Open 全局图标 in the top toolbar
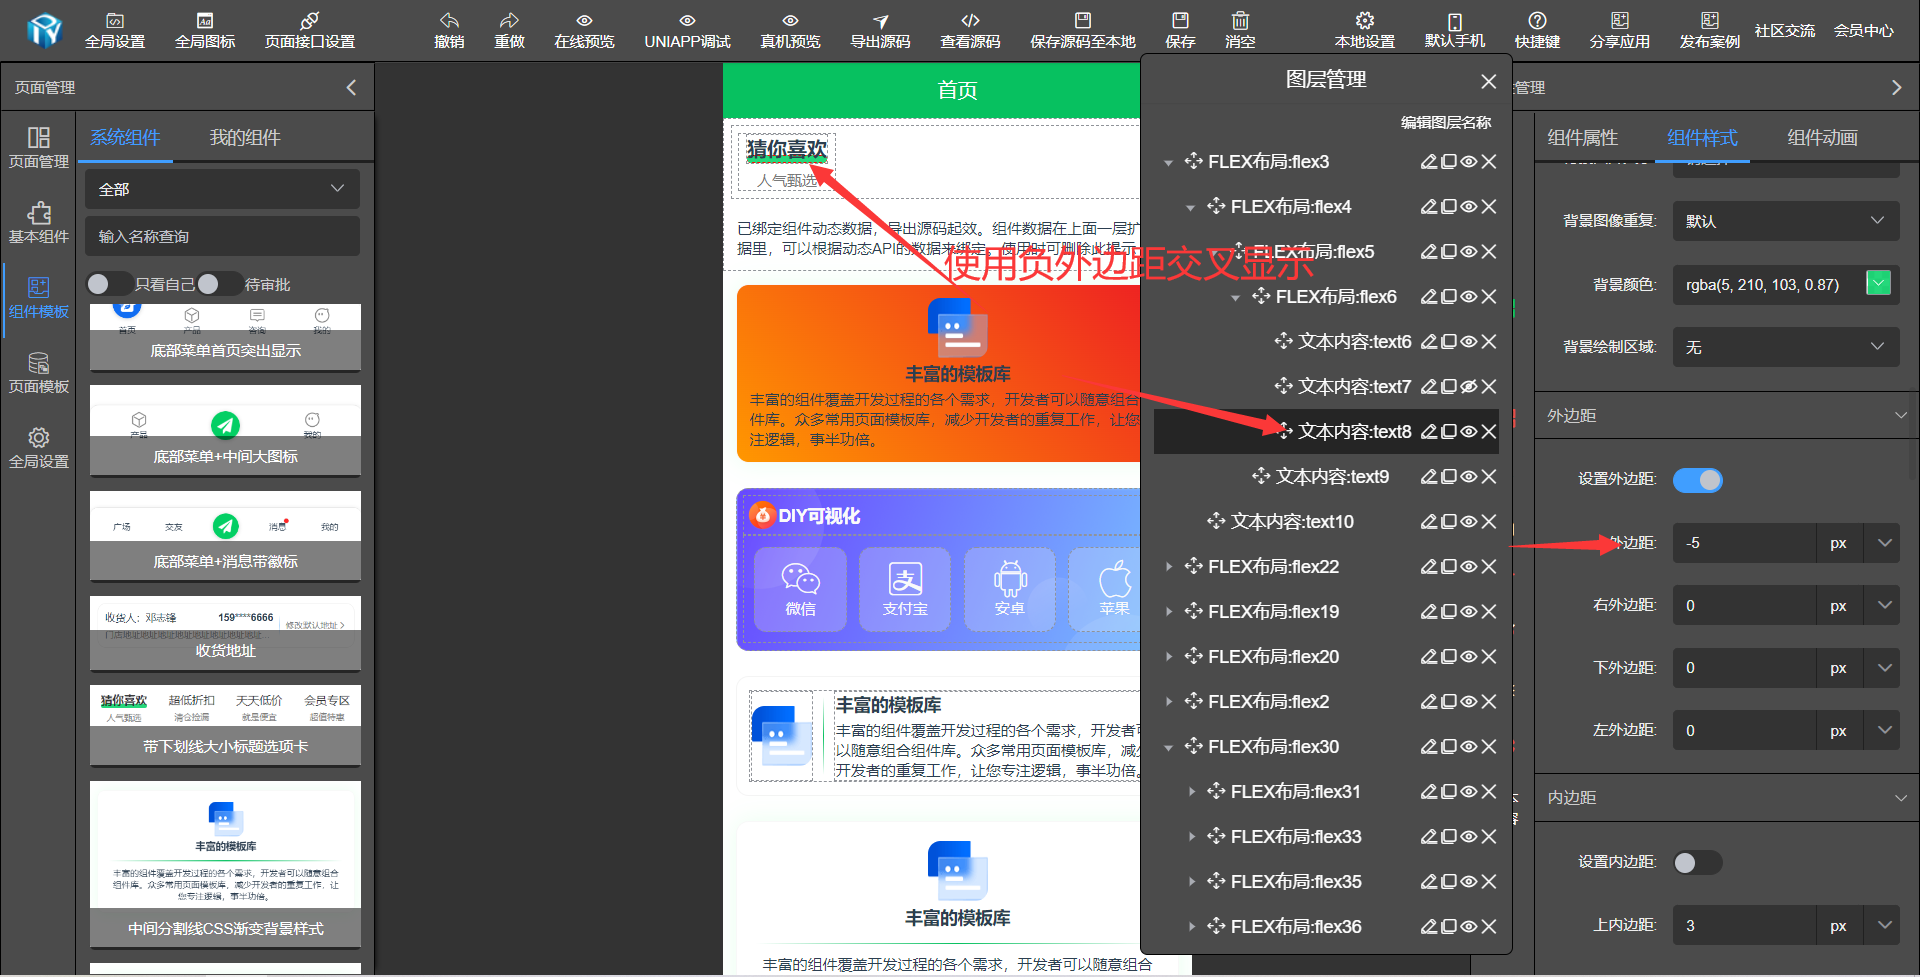 coord(205,31)
